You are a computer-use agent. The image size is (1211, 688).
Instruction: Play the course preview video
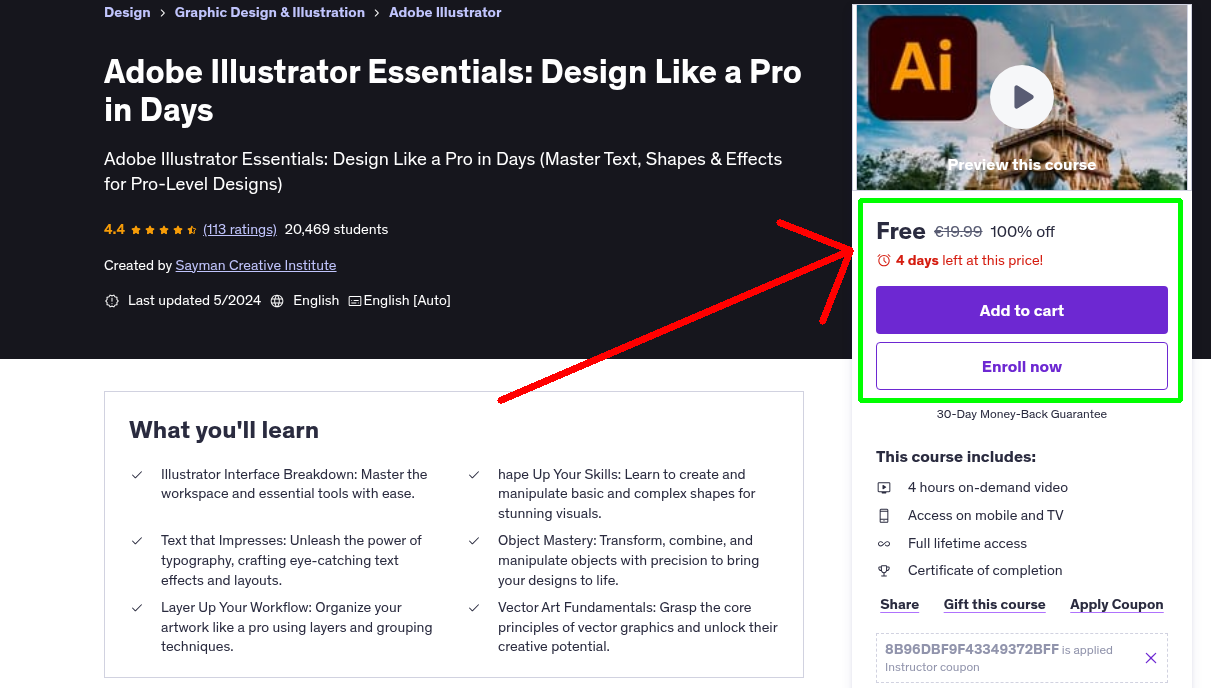[1021, 97]
